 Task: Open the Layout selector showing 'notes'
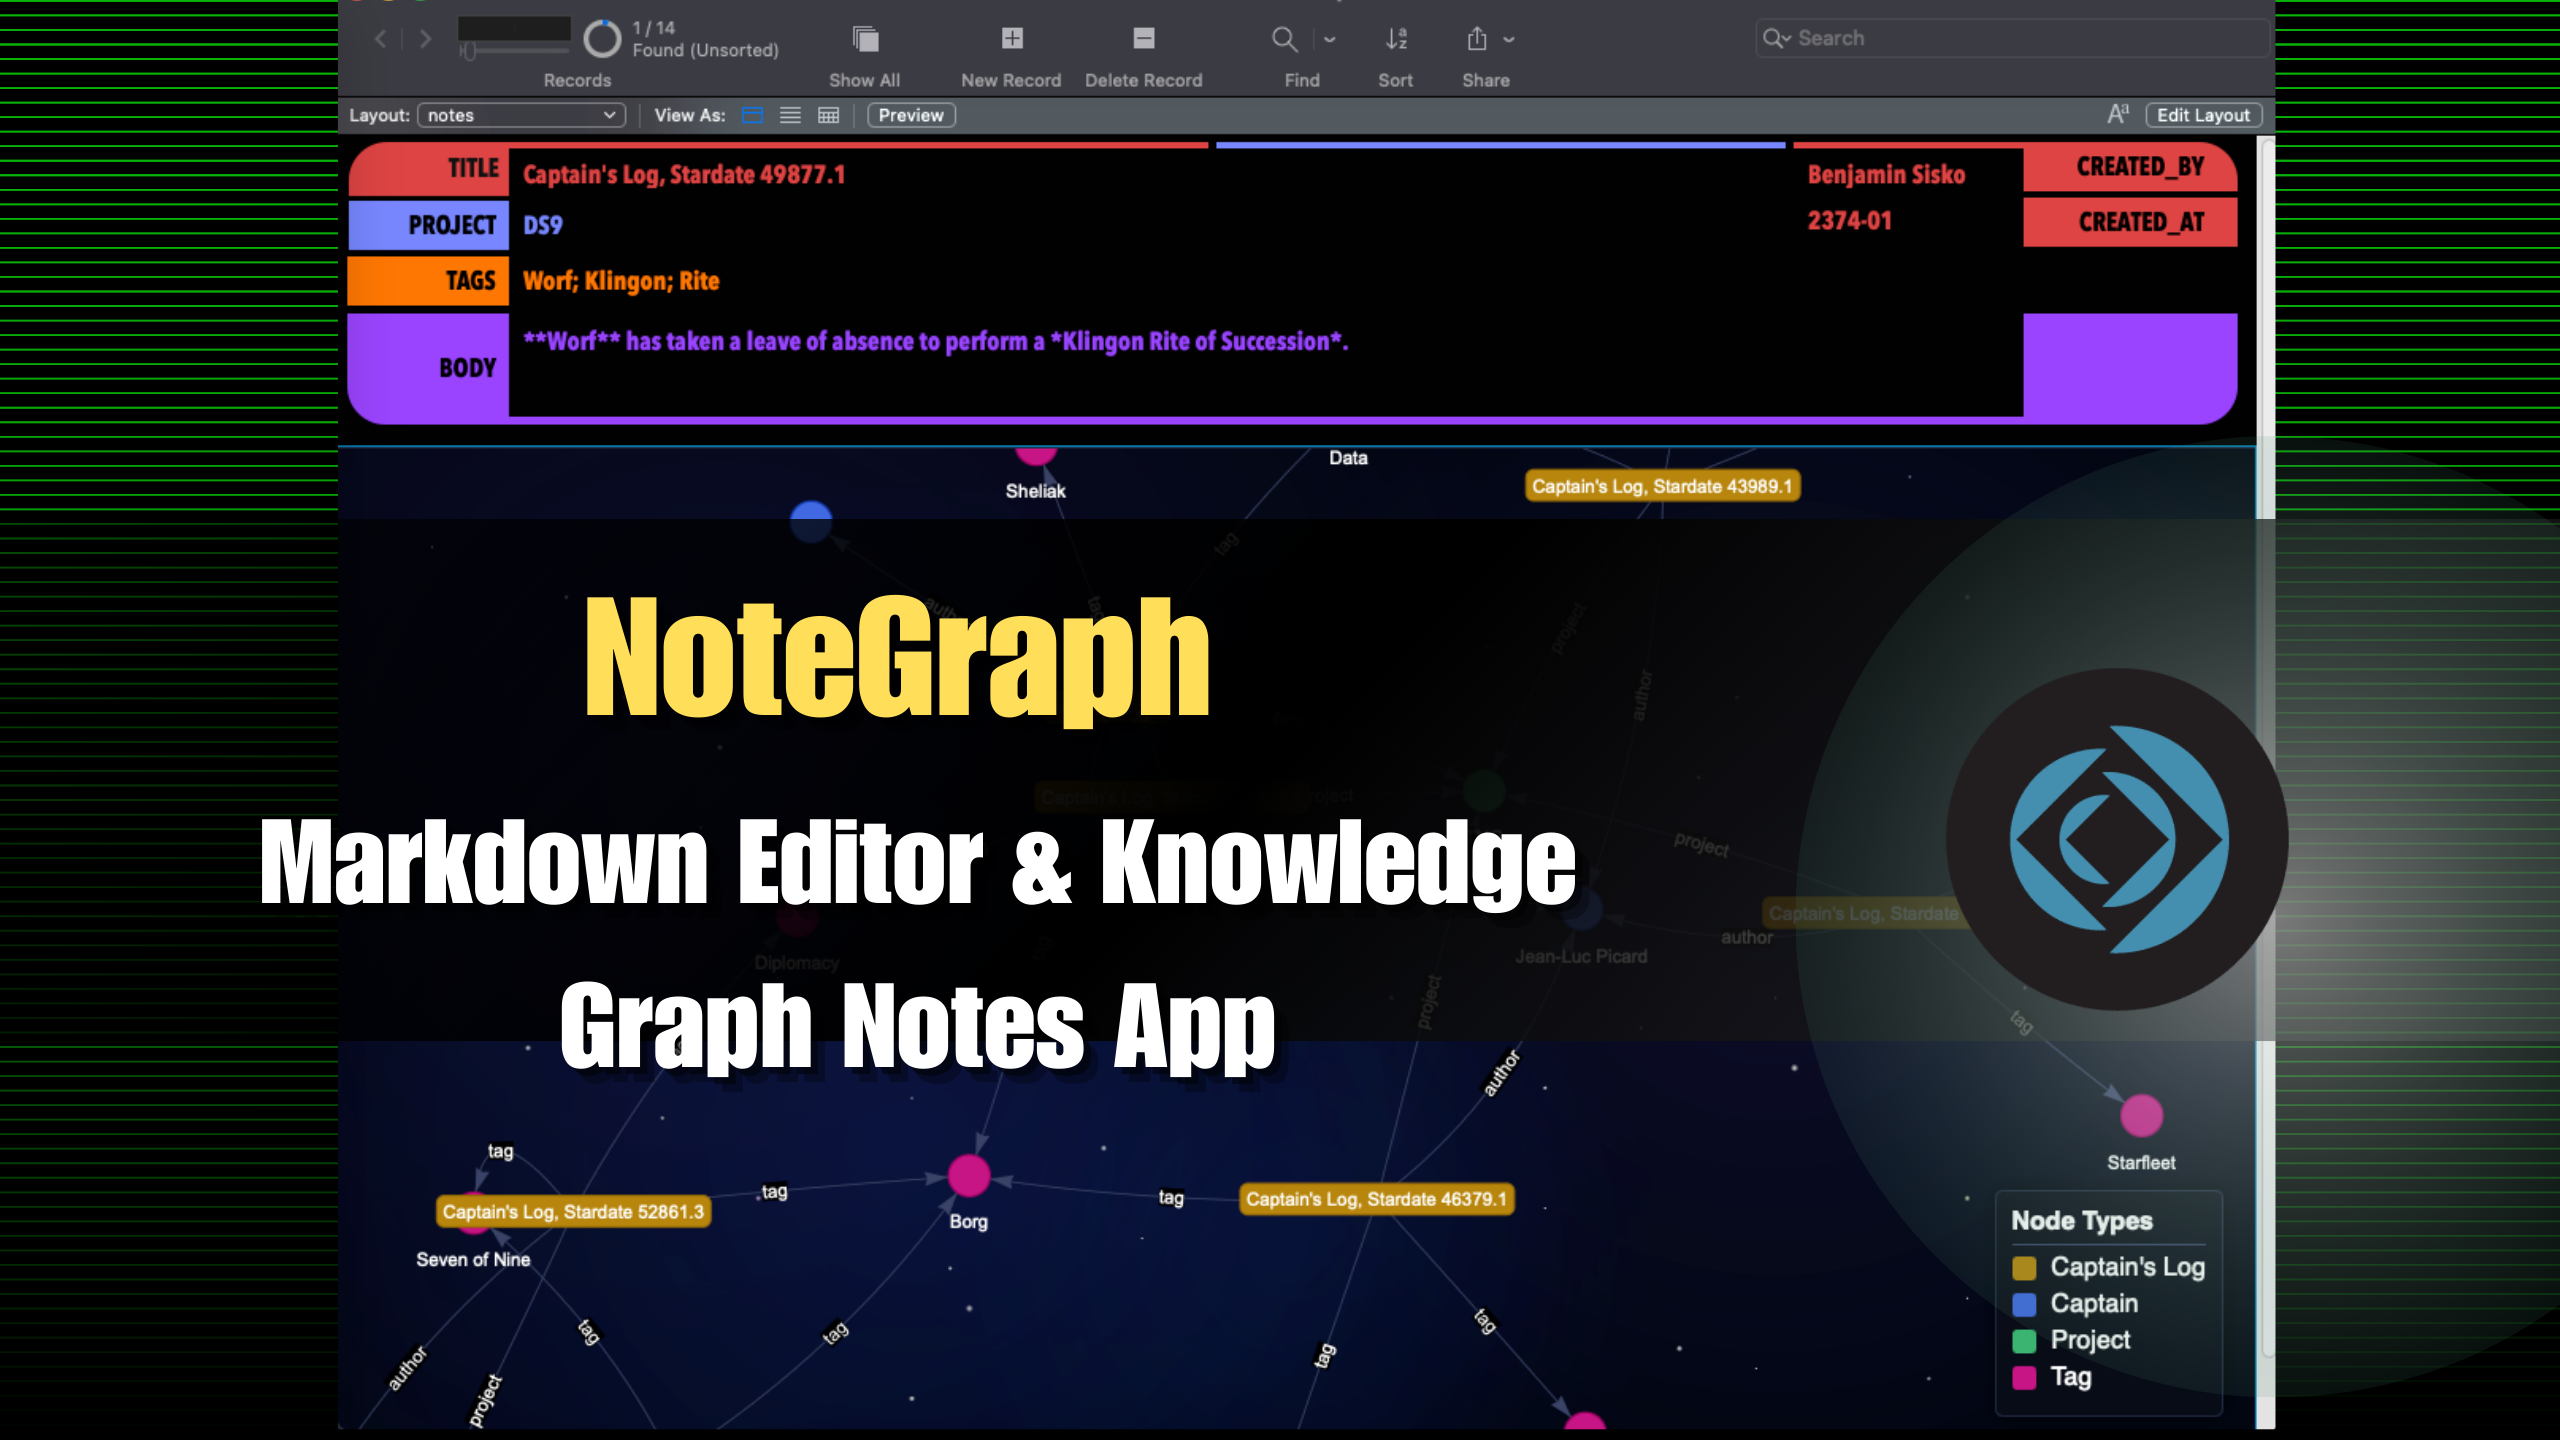520,115
